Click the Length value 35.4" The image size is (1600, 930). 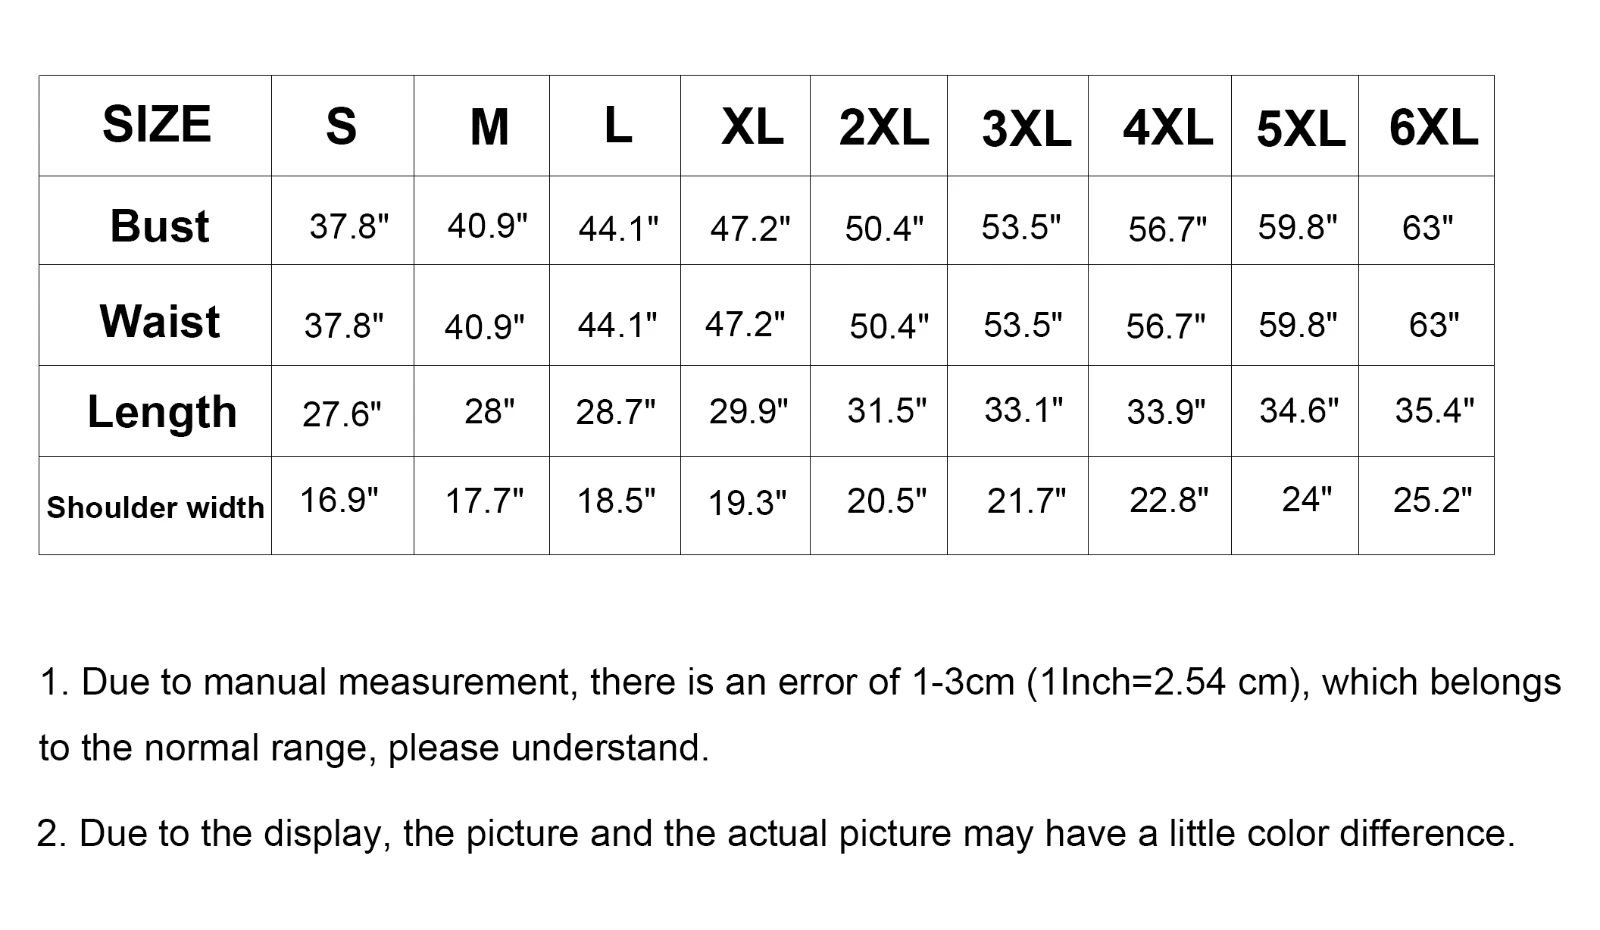point(1434,411)
